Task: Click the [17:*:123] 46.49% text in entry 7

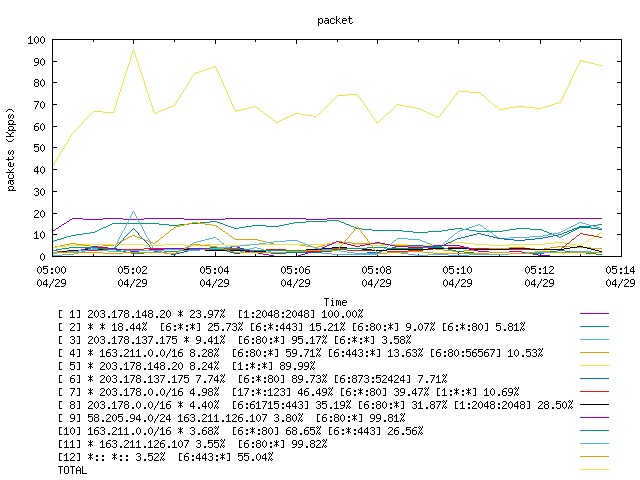Action: [282, 393]
